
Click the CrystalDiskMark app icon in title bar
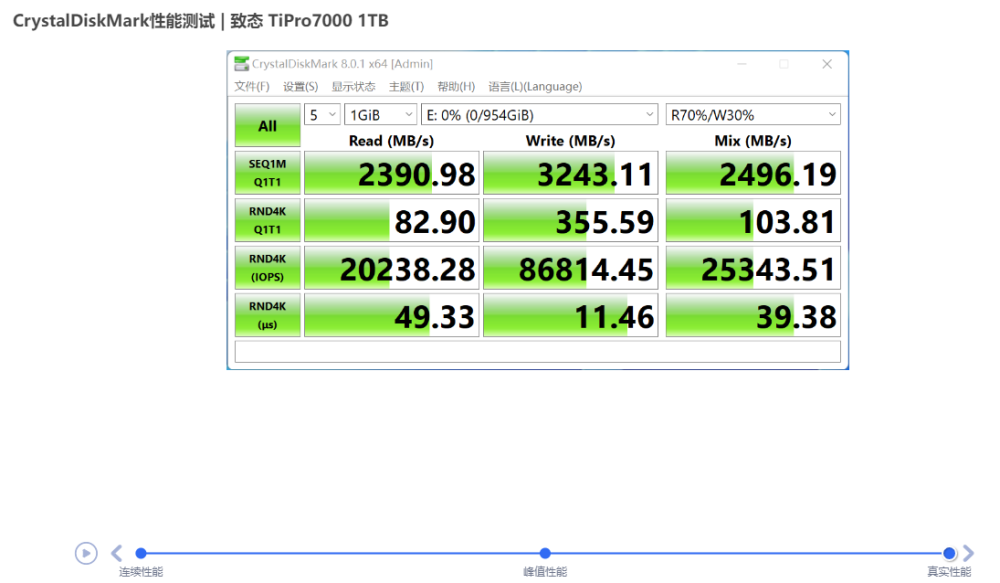[x=242, y=64]
